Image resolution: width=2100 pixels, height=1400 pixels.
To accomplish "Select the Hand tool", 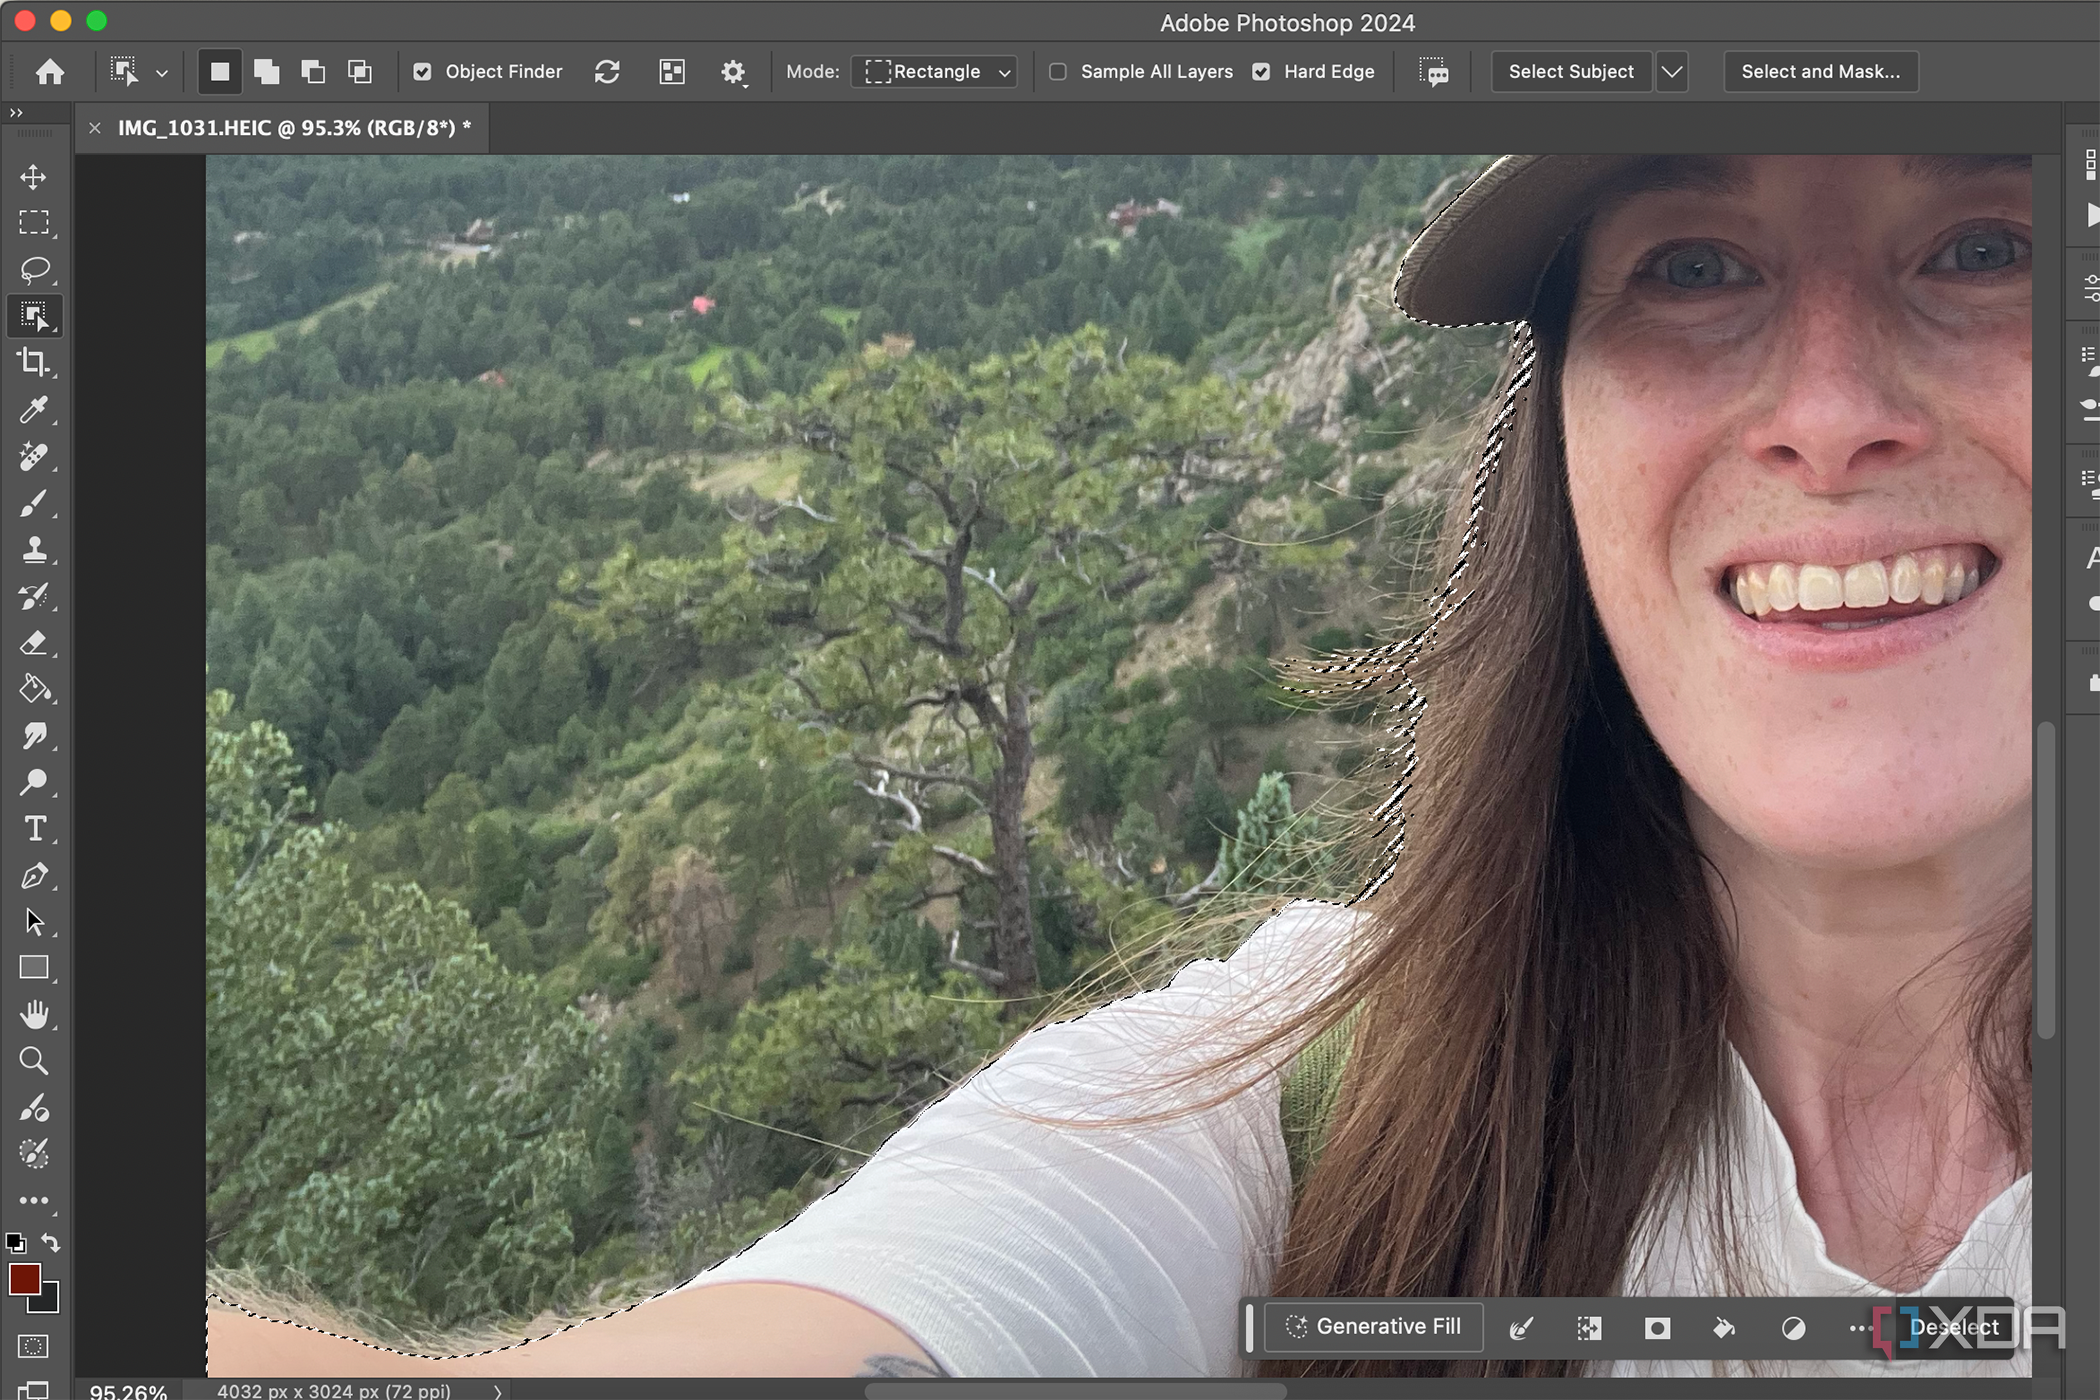I will coord(33,1015).
